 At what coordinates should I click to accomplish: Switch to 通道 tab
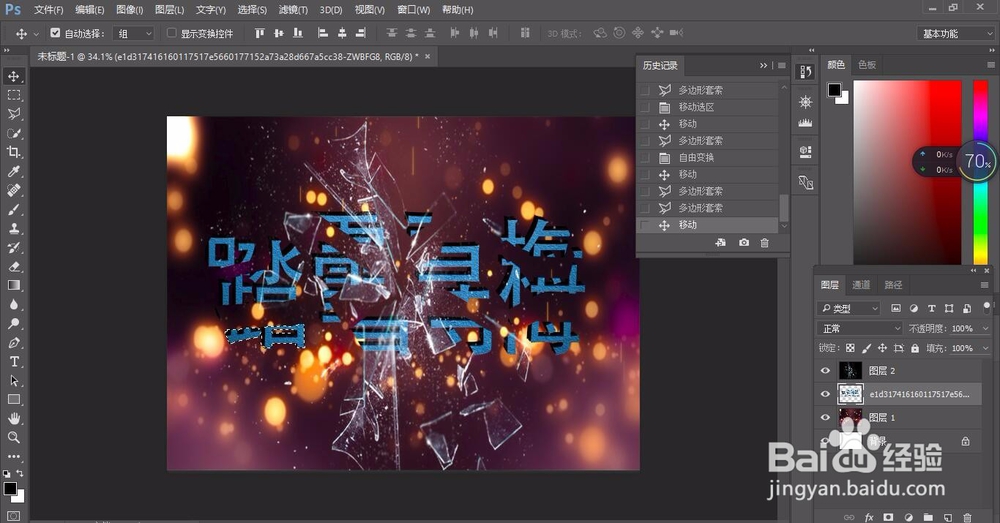[861, 284]
